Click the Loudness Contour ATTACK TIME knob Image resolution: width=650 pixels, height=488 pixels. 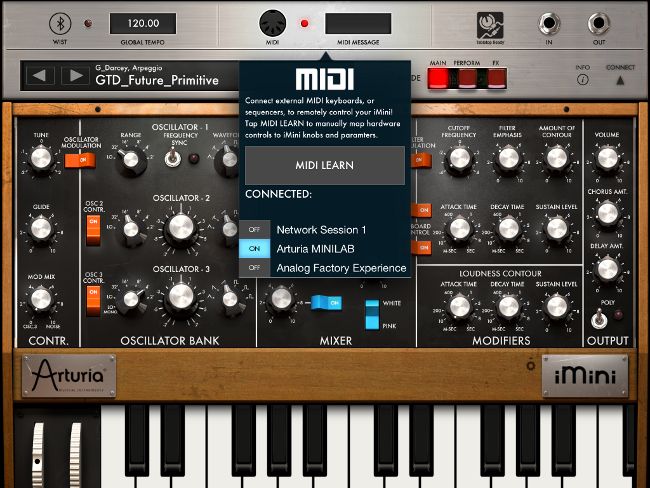pyautogui.click(x=459, y=307)
